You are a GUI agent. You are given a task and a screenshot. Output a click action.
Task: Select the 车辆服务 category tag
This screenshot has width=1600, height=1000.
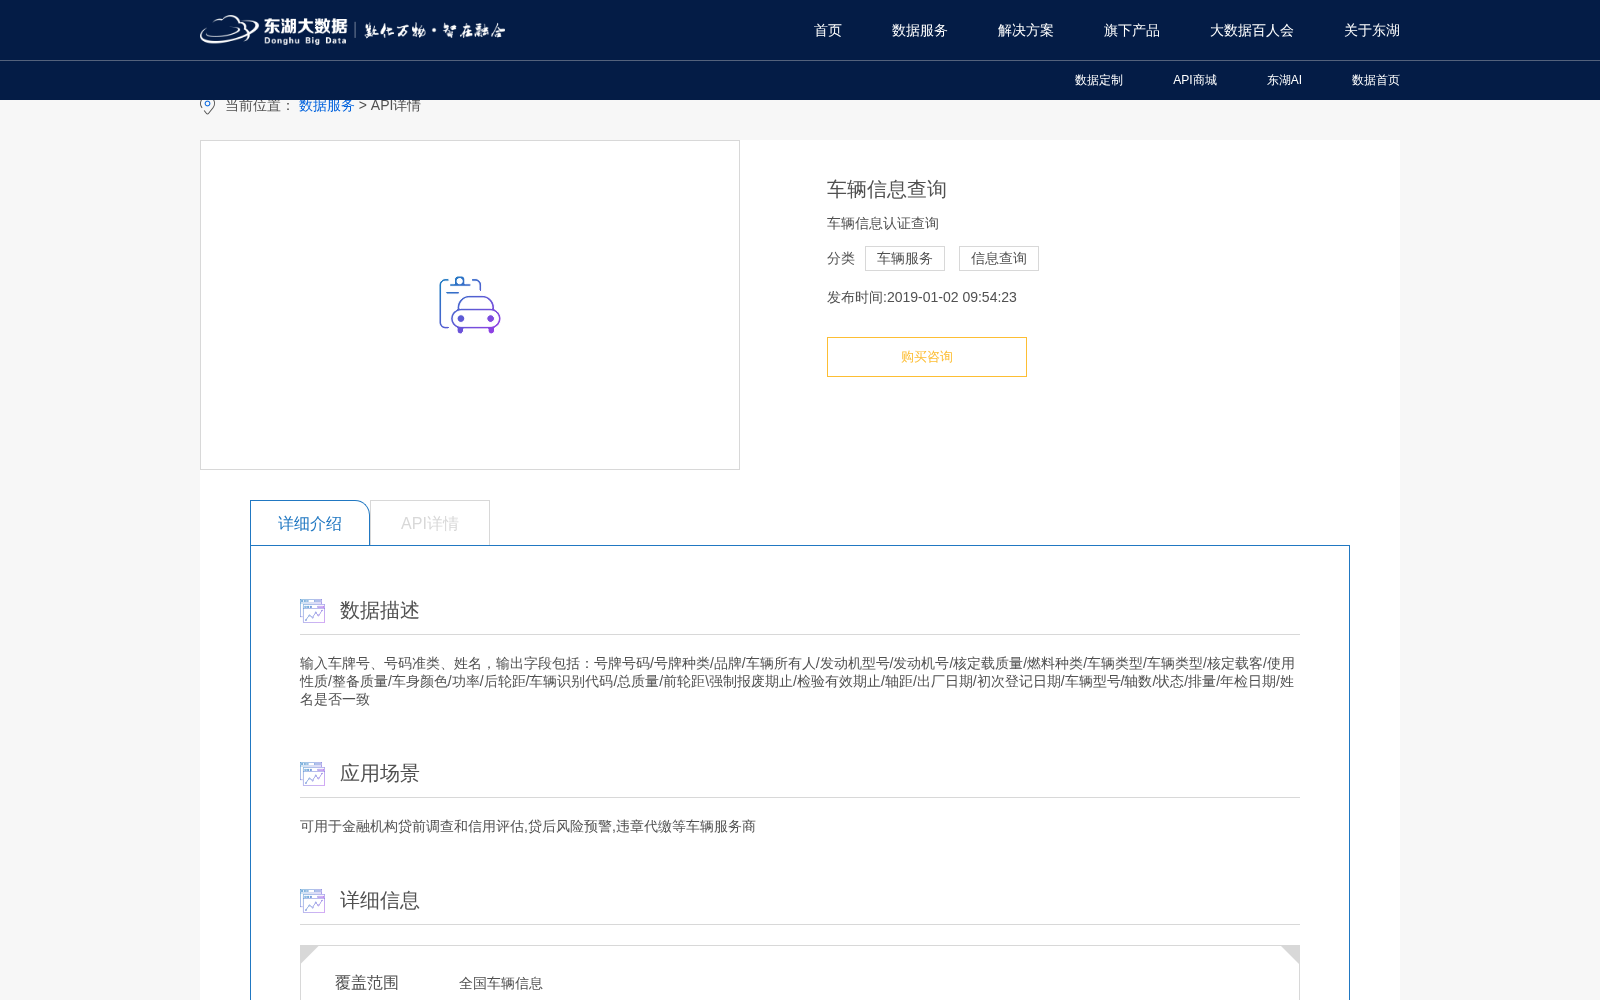tap(905, 258)
